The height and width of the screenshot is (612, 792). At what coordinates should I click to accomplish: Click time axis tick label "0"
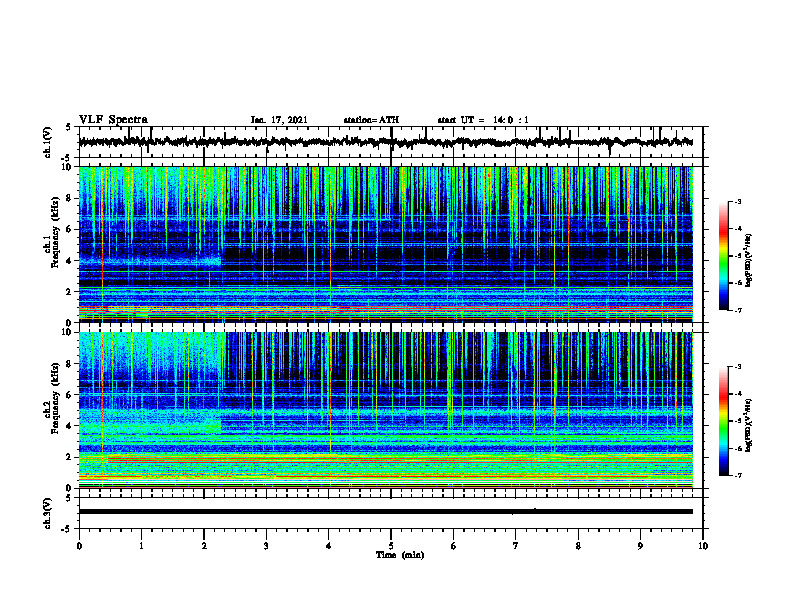tap(79, 546)
